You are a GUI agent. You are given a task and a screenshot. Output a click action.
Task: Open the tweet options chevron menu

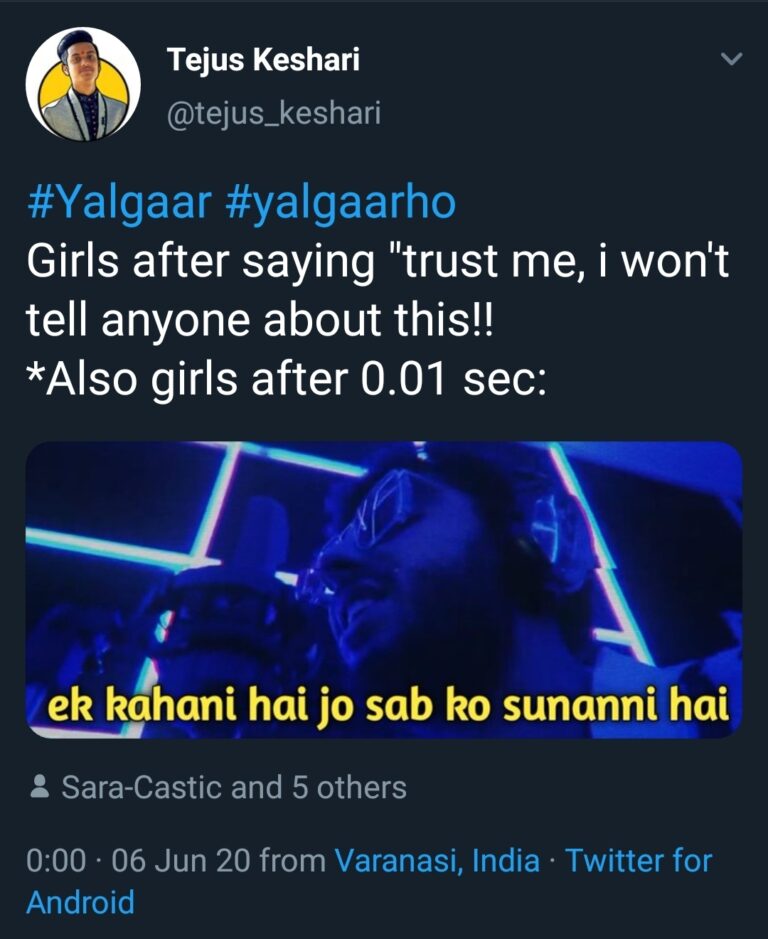732,60
